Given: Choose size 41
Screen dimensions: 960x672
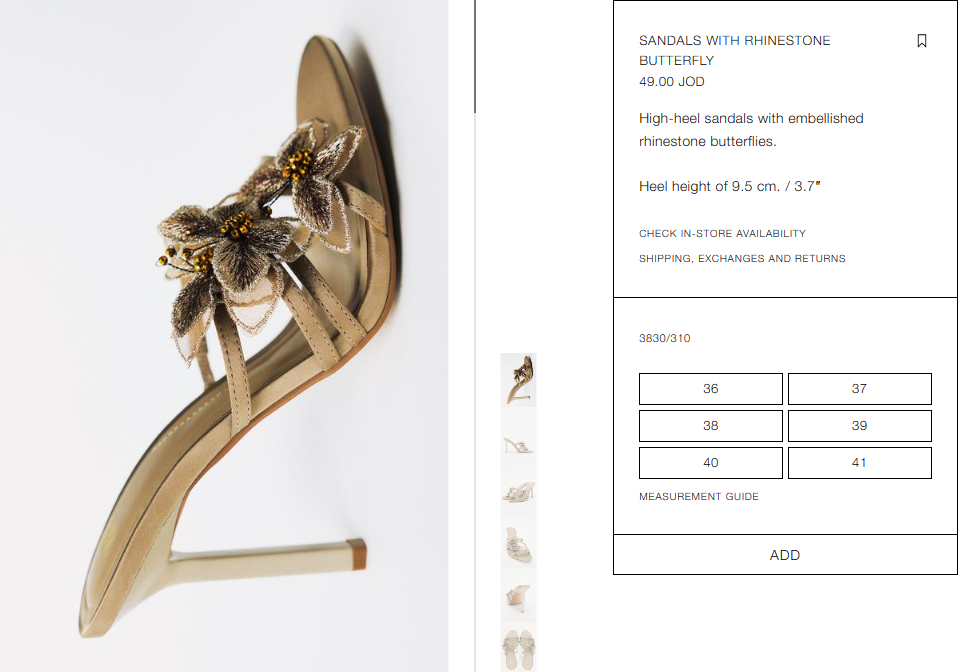Looking at the screenshot, I should (860, 463).
